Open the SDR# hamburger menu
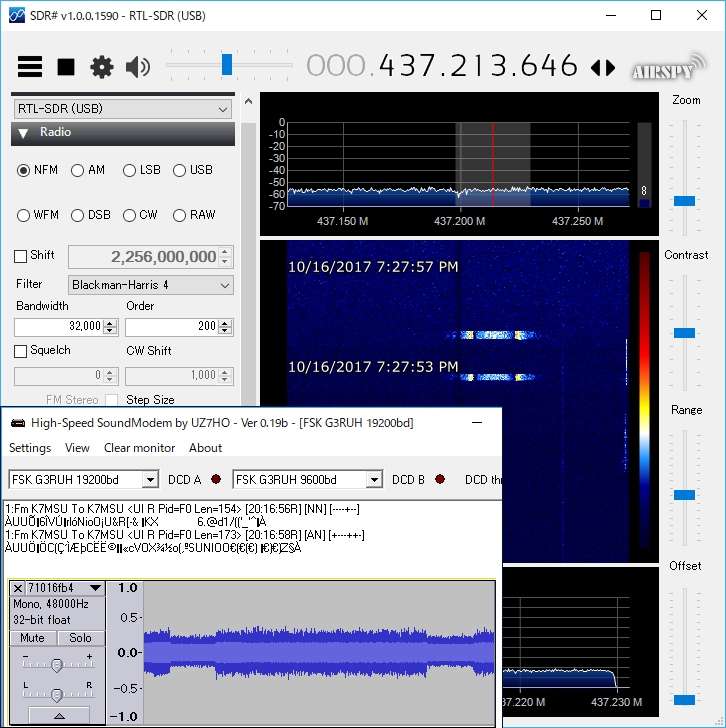726x728 pixels. point(30,67)
